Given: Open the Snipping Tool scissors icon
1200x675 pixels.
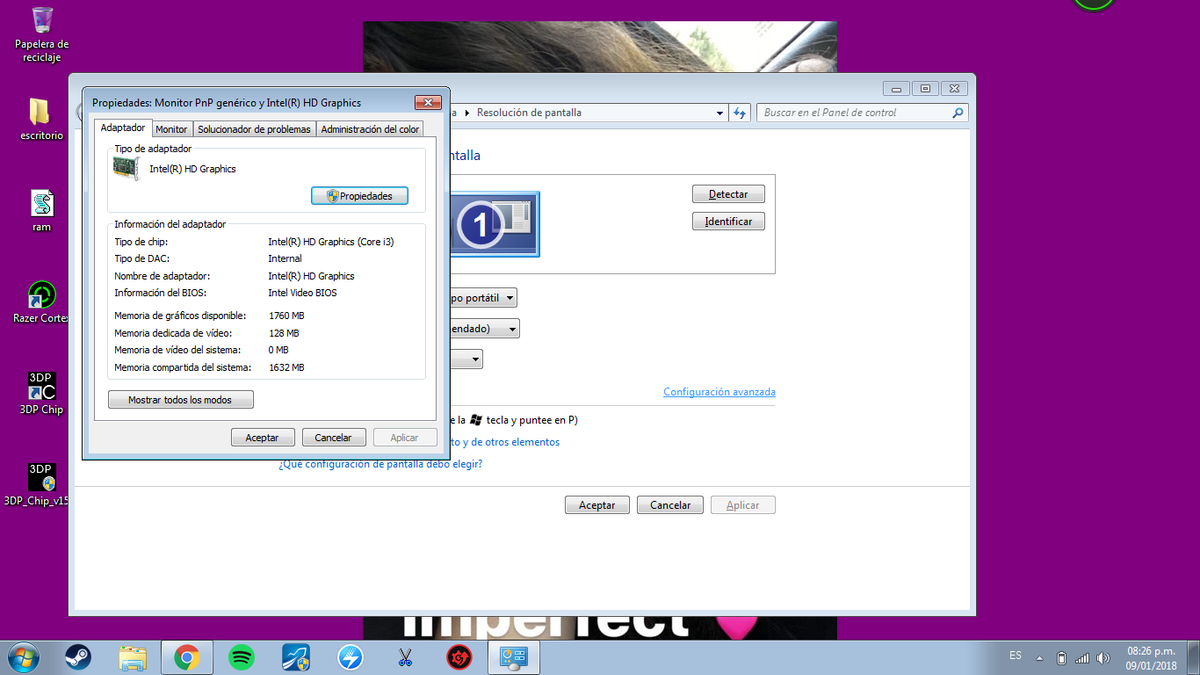Looking at the screenshot, I should point(405,657).
